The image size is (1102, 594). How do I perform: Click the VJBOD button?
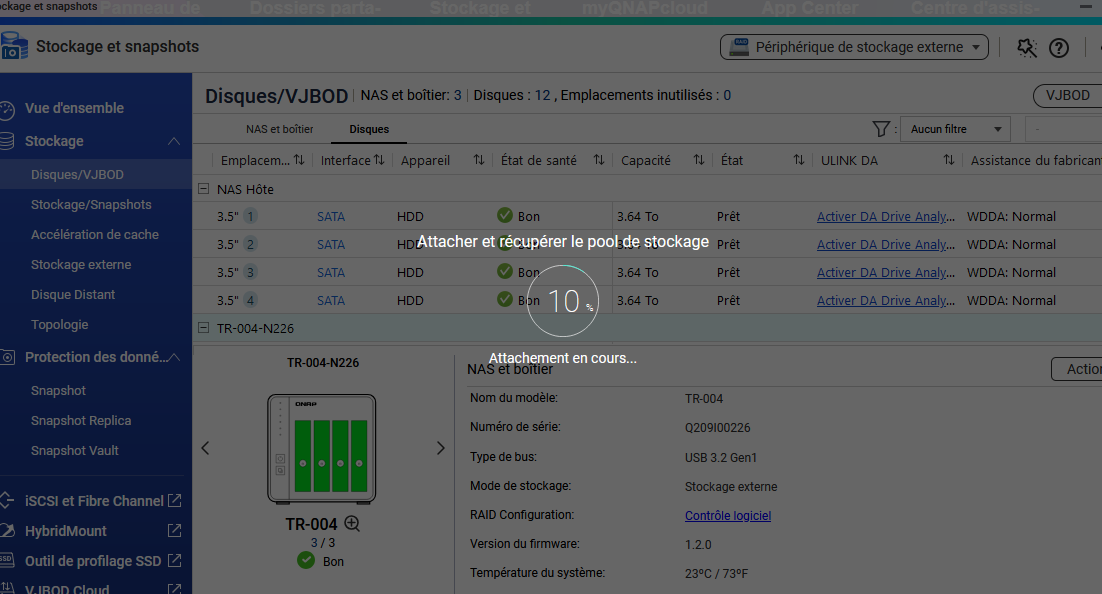[1067, 95]
